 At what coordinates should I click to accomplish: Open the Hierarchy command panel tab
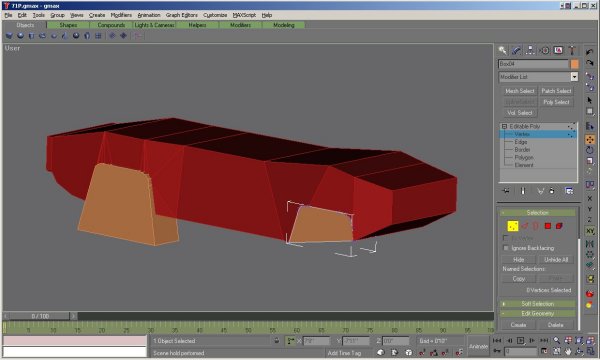point(530,50)
